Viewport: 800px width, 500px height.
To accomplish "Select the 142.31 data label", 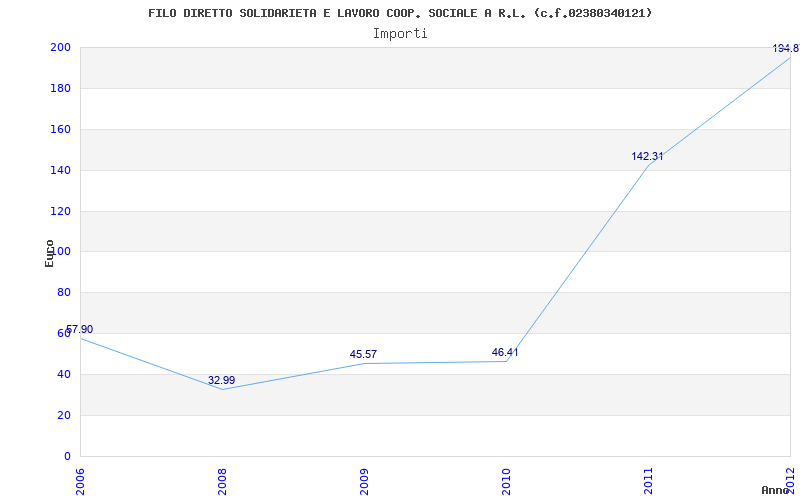I will click(x=647, y=157).
